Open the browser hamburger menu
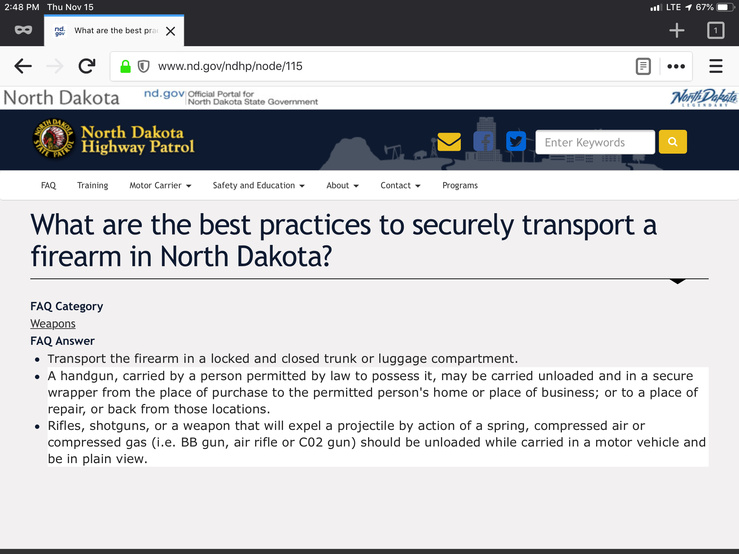 pos(715,67)
